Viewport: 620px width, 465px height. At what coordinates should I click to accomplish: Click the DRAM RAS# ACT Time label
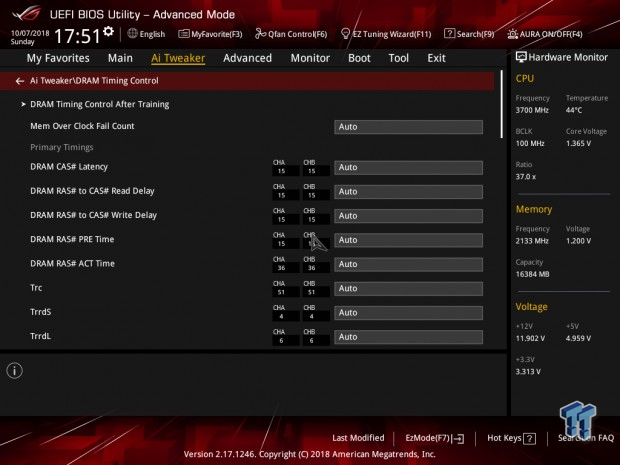tap(72, 264)
